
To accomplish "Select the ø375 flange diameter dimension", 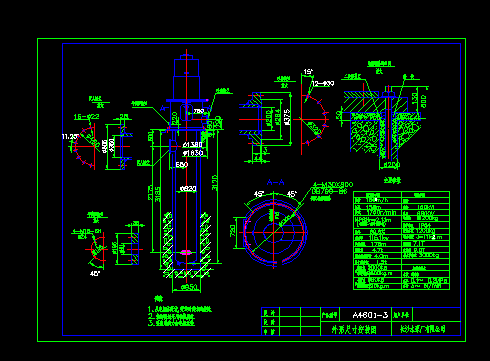I will pos(287,117).
